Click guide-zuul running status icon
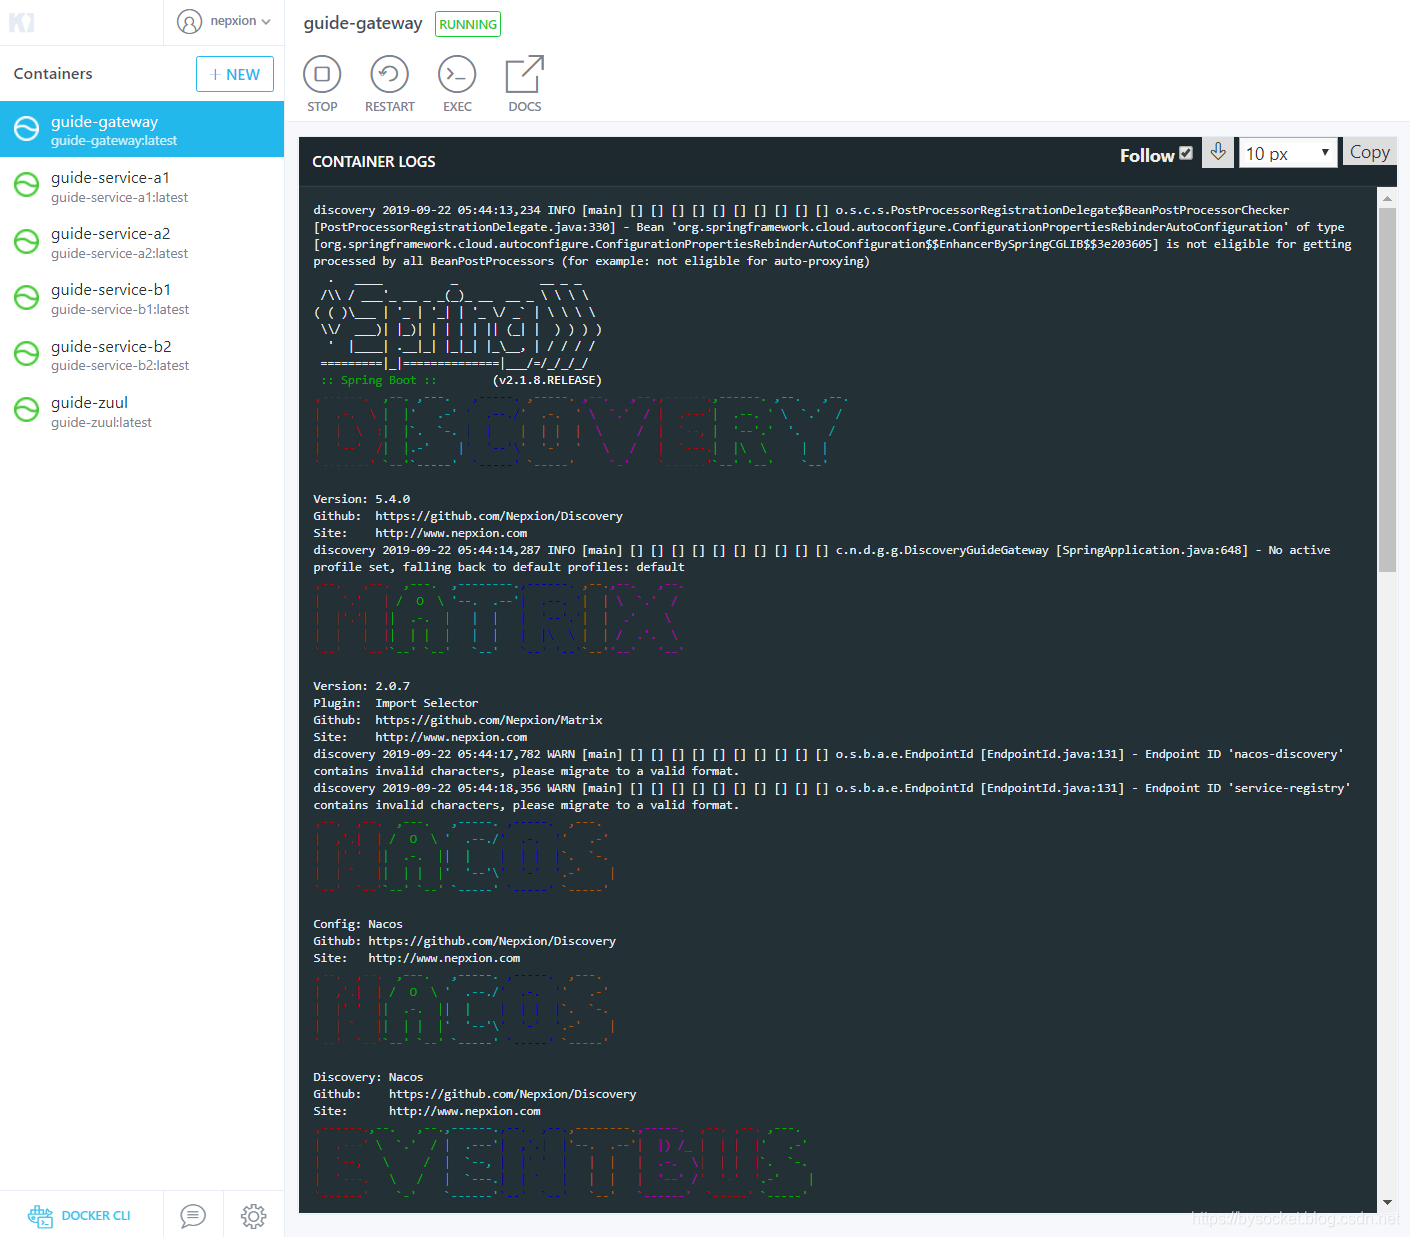 pos(26,409)
